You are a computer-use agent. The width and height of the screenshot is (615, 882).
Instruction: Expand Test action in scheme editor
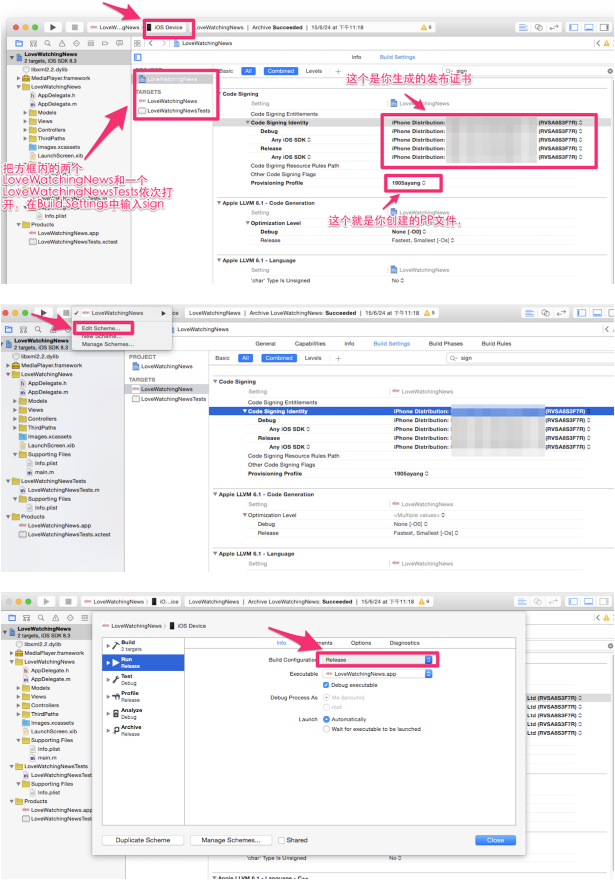pyautogui.click(x=109, y=680)
